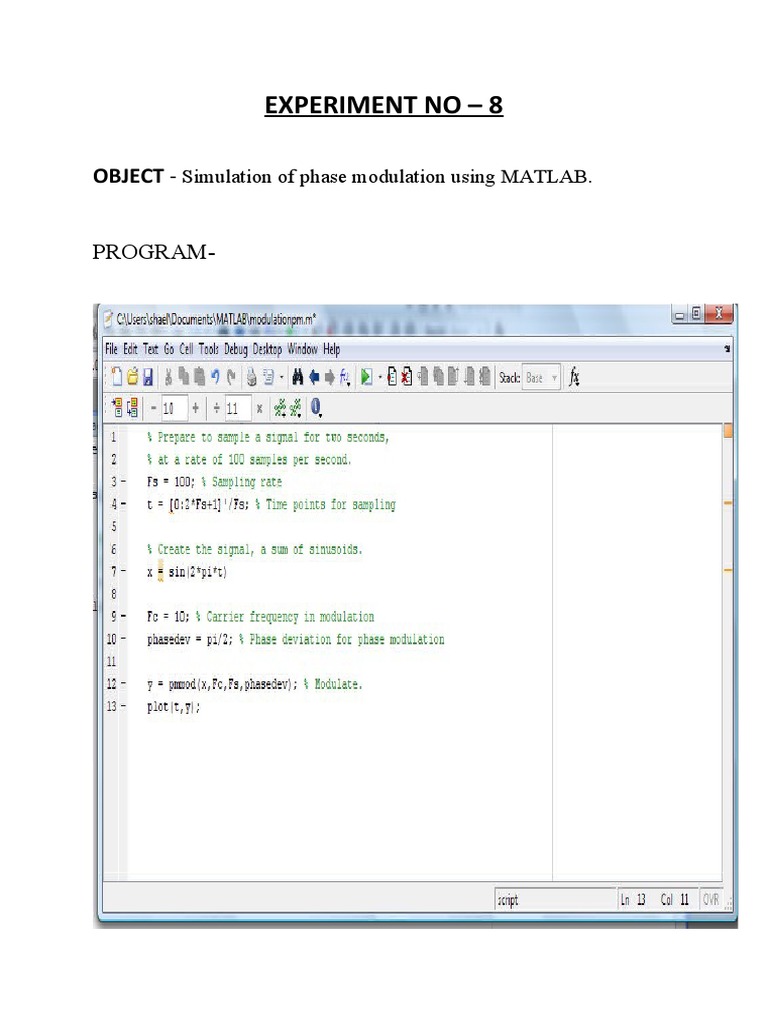
Task: Run the script with the green play icon
Action: (366, 377)
